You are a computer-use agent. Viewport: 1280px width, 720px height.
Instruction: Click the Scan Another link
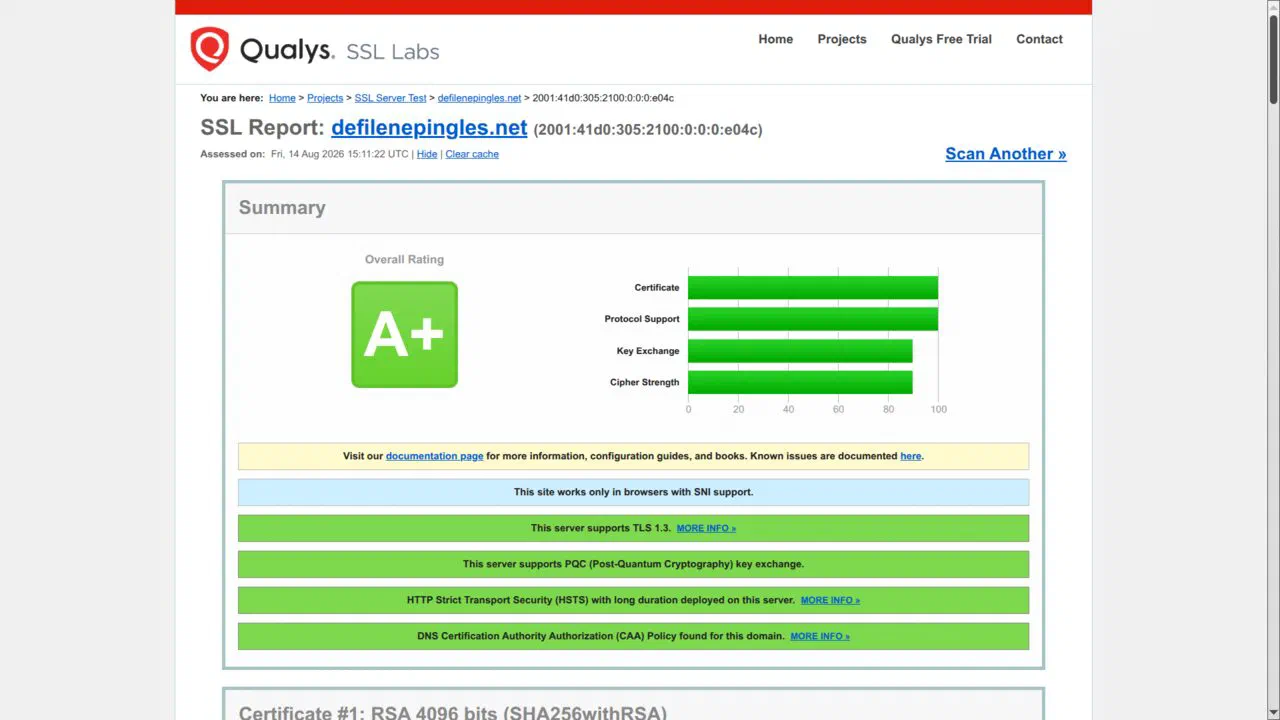tap(1006, 154)
